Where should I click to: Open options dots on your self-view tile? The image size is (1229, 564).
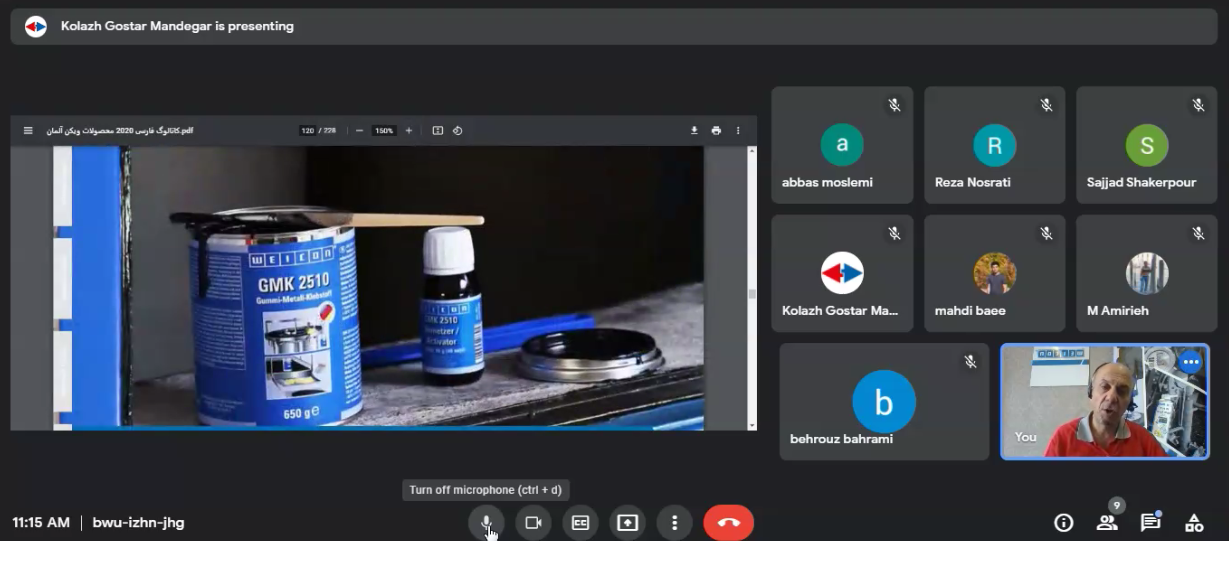click(x=1190, y=362)
